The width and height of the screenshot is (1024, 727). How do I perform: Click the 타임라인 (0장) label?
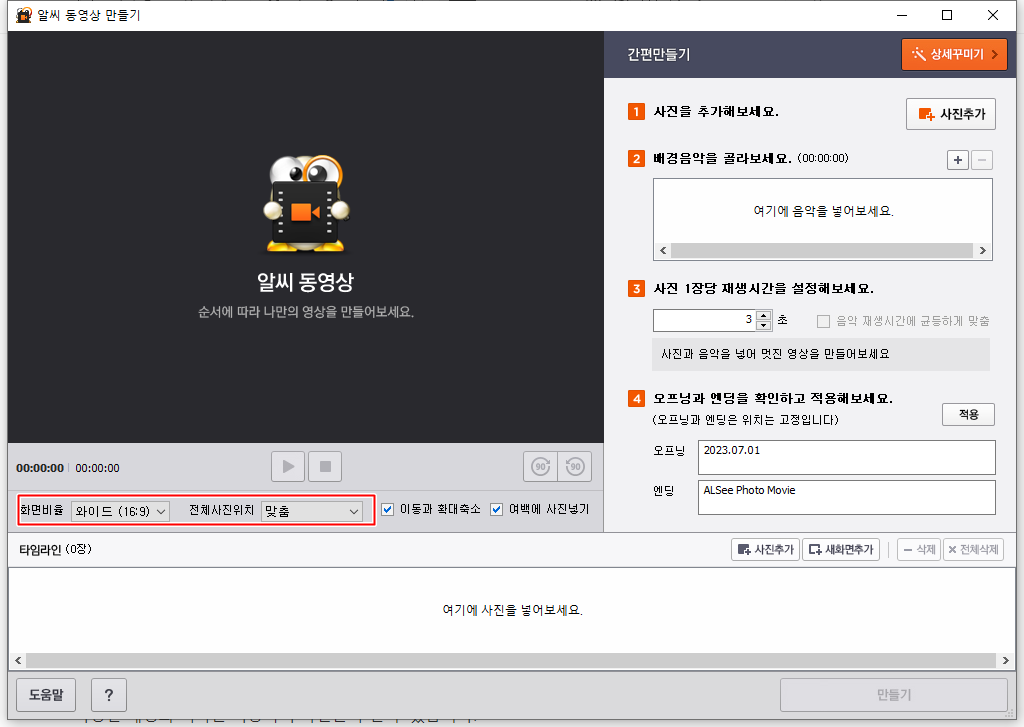click(x=55, y=549)
